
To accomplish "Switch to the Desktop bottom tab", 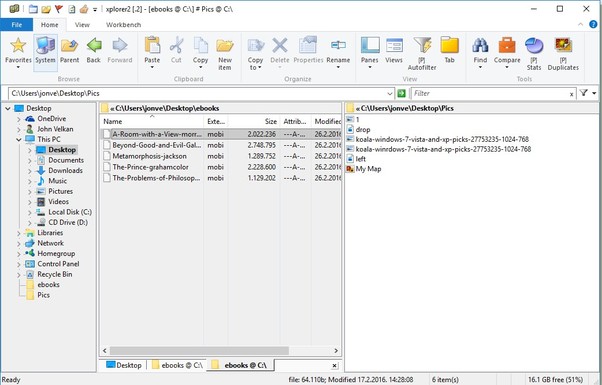I will tap(124, 365).
